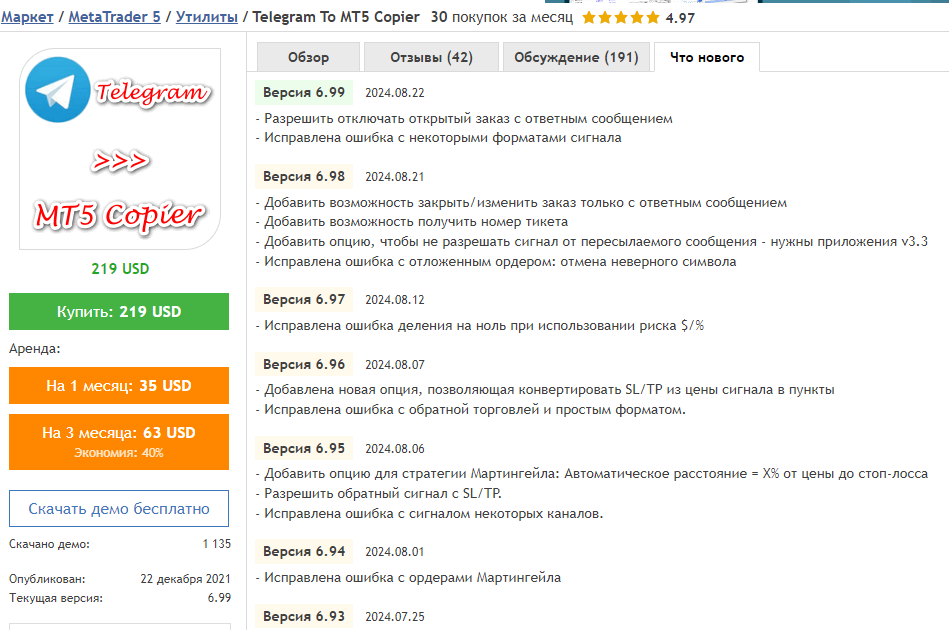
Task: Click the Версия 6.96 label
Action: tap(304, 364)
